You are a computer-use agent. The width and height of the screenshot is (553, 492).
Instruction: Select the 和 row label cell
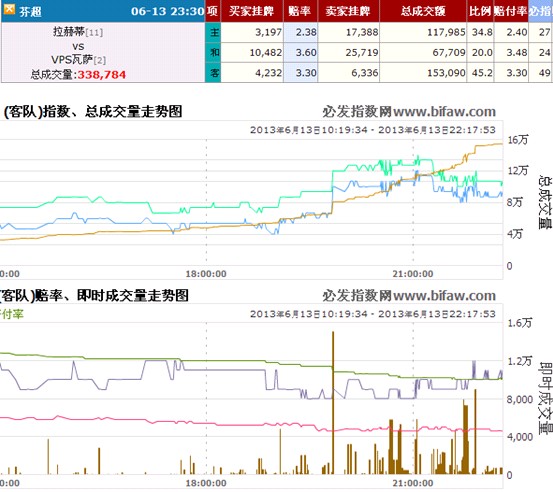click(x=213, y=53)
